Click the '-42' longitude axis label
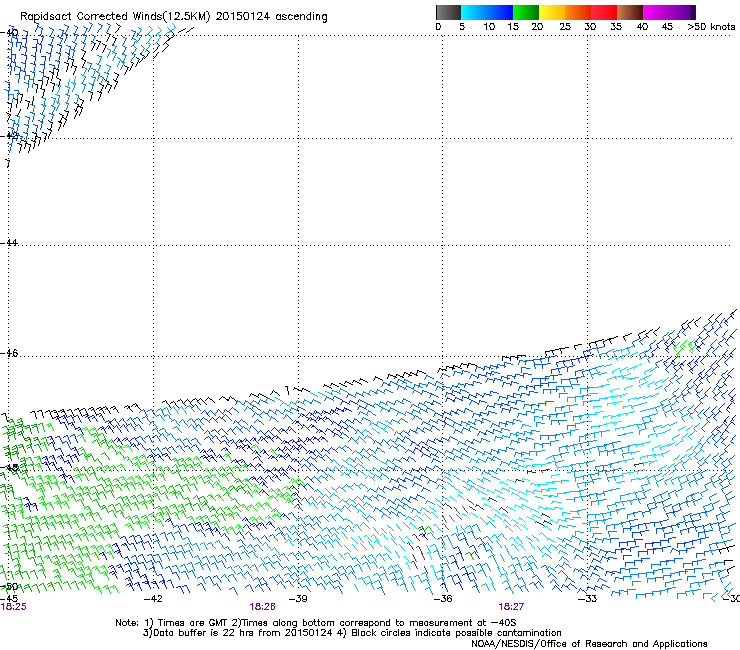 [153, 599]
